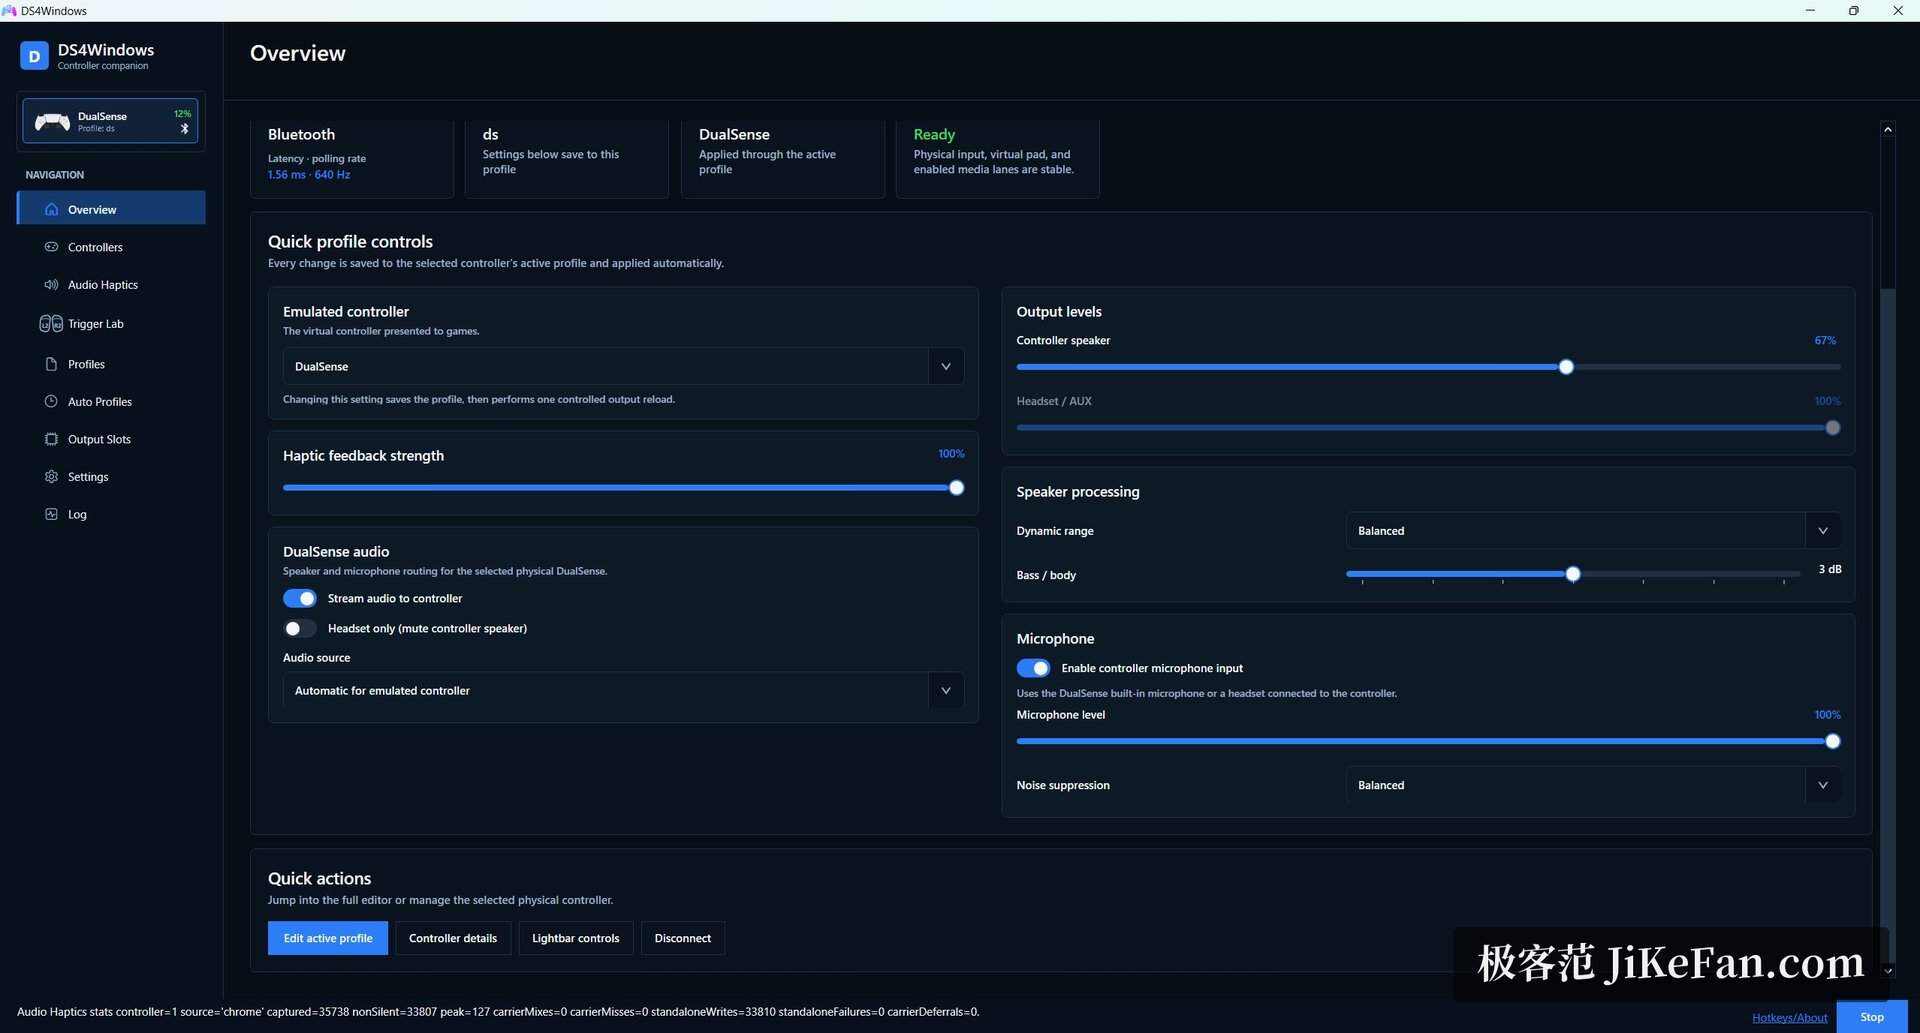Viewport: 1920px width, 1033px height.
Task: Go to Settings in the navigation
Action: (x=112, y=477)
